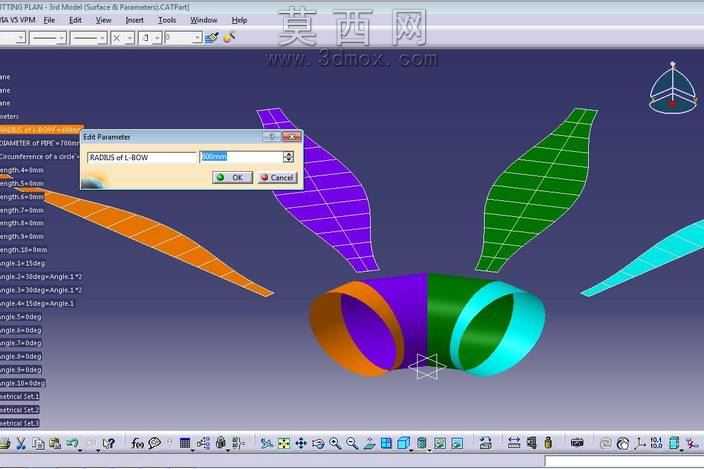Click the parameter value spinner arrows
This screenshot has width=704, height=469.
[289, 157]
